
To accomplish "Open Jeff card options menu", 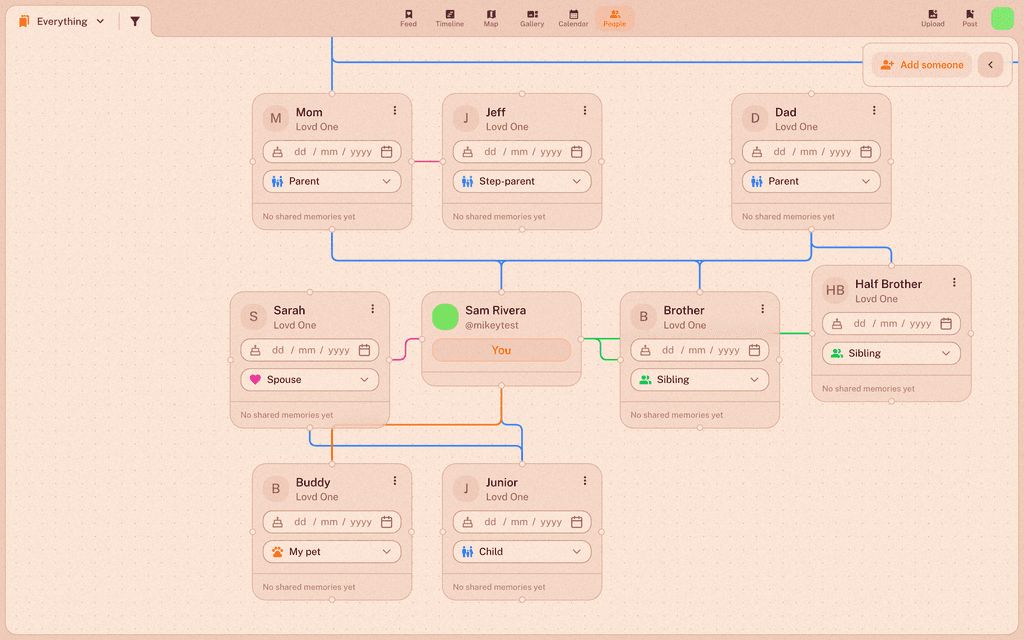I will [585, 111].
